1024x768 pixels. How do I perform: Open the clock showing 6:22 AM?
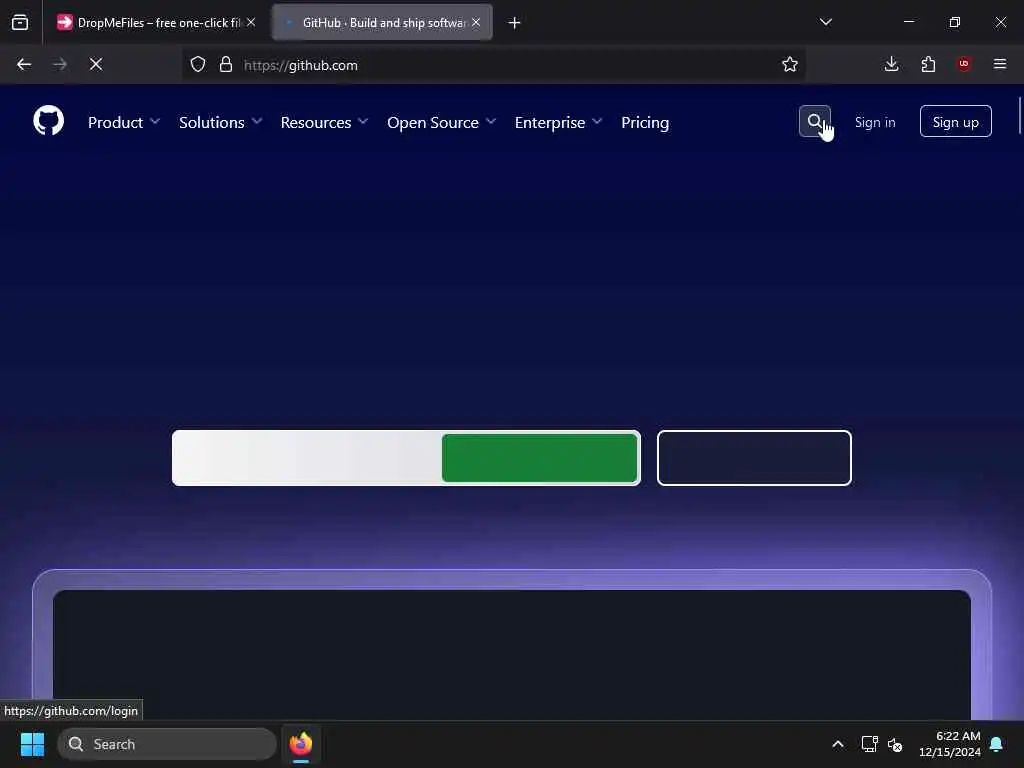click(950, 744)
